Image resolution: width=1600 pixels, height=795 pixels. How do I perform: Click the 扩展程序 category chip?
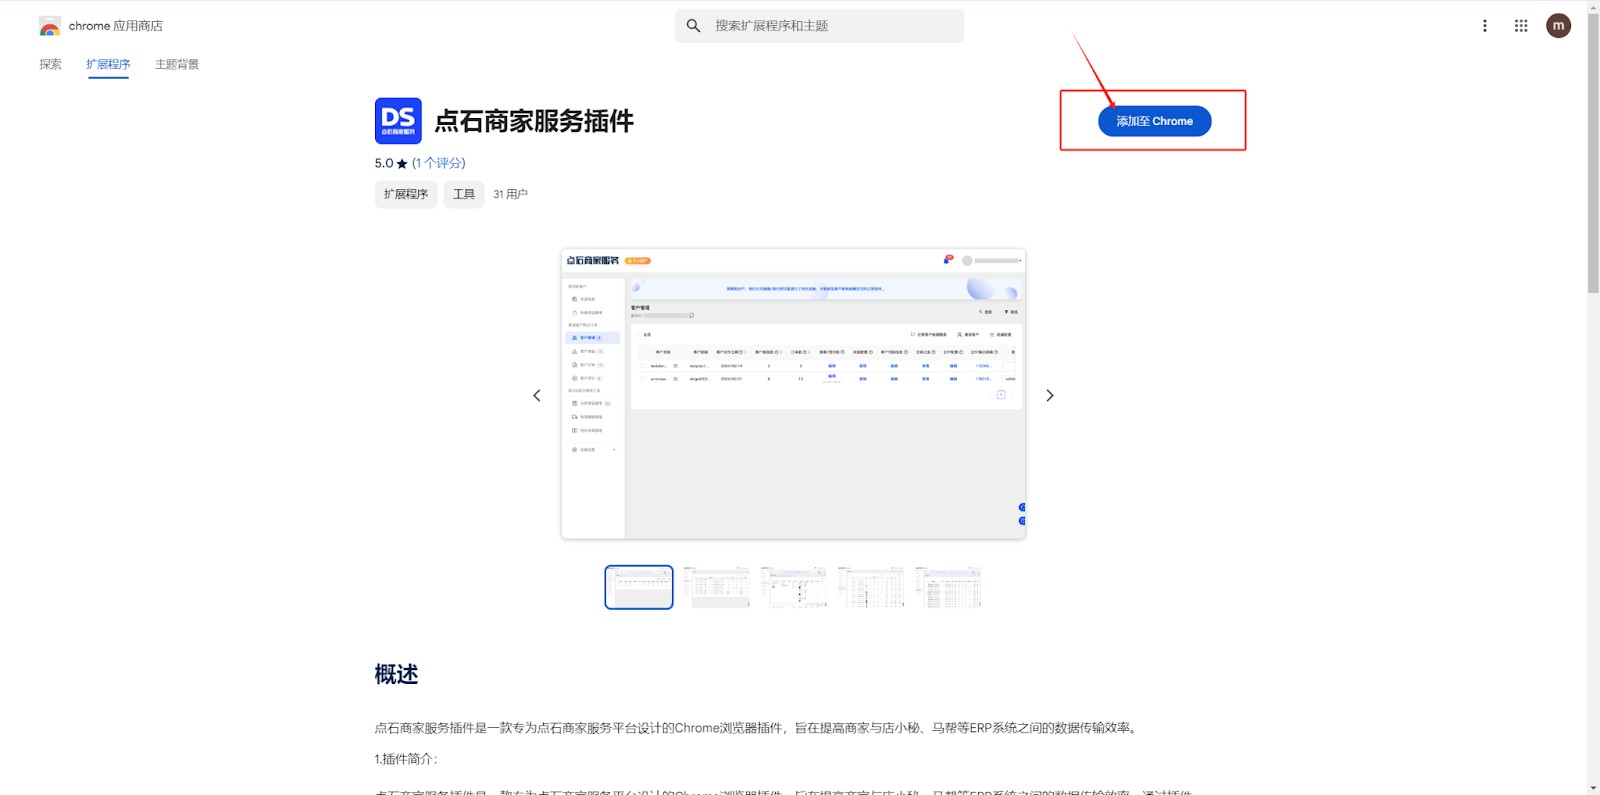coord(406,194)
